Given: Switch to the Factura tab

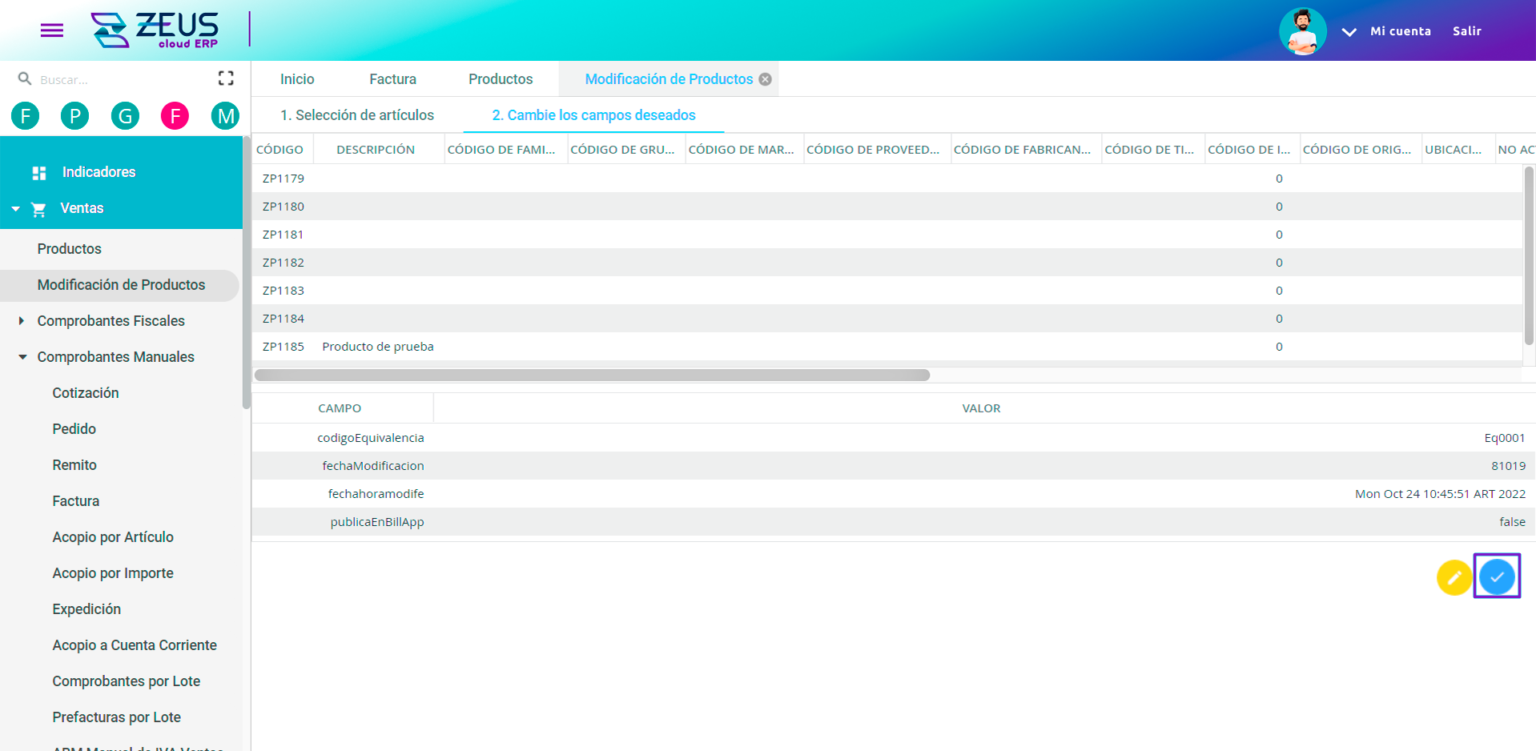Looking at the screenshot, I should 392,78.
